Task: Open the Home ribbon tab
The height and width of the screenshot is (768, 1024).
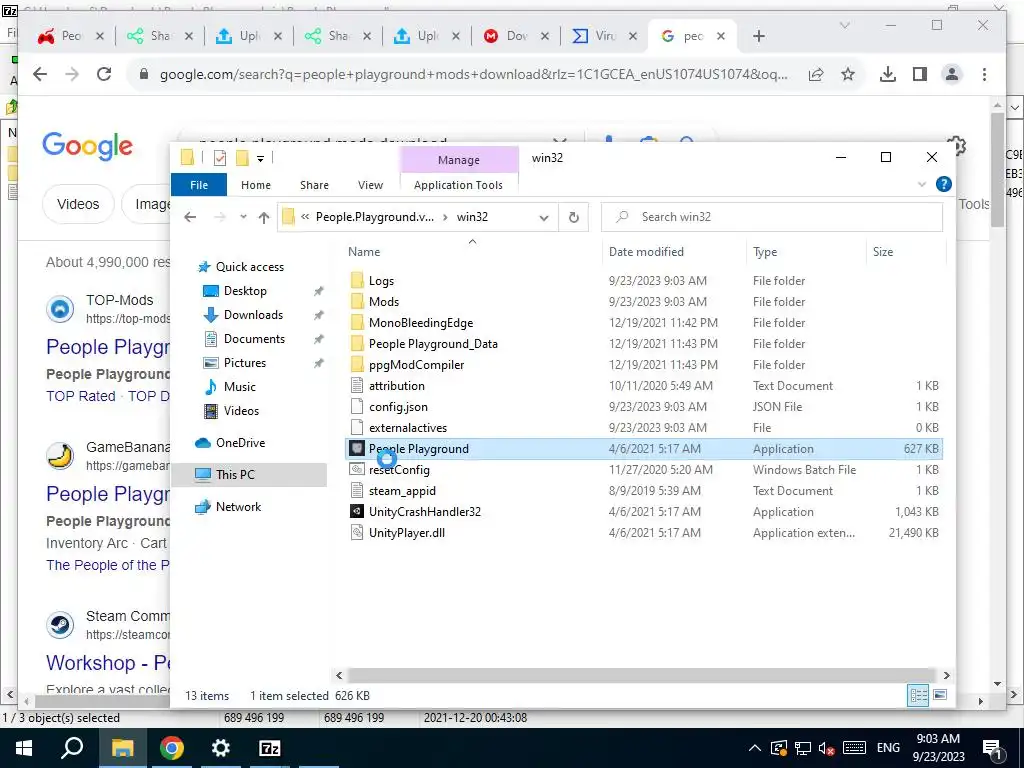Action: (x=255, y=185)
